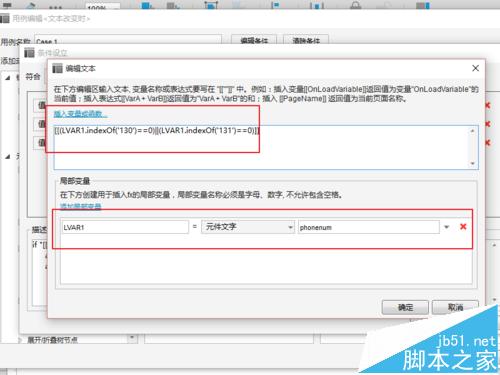Click the 编辑条件 button in the case editor
500x375 pixels.
click(254, 40)
